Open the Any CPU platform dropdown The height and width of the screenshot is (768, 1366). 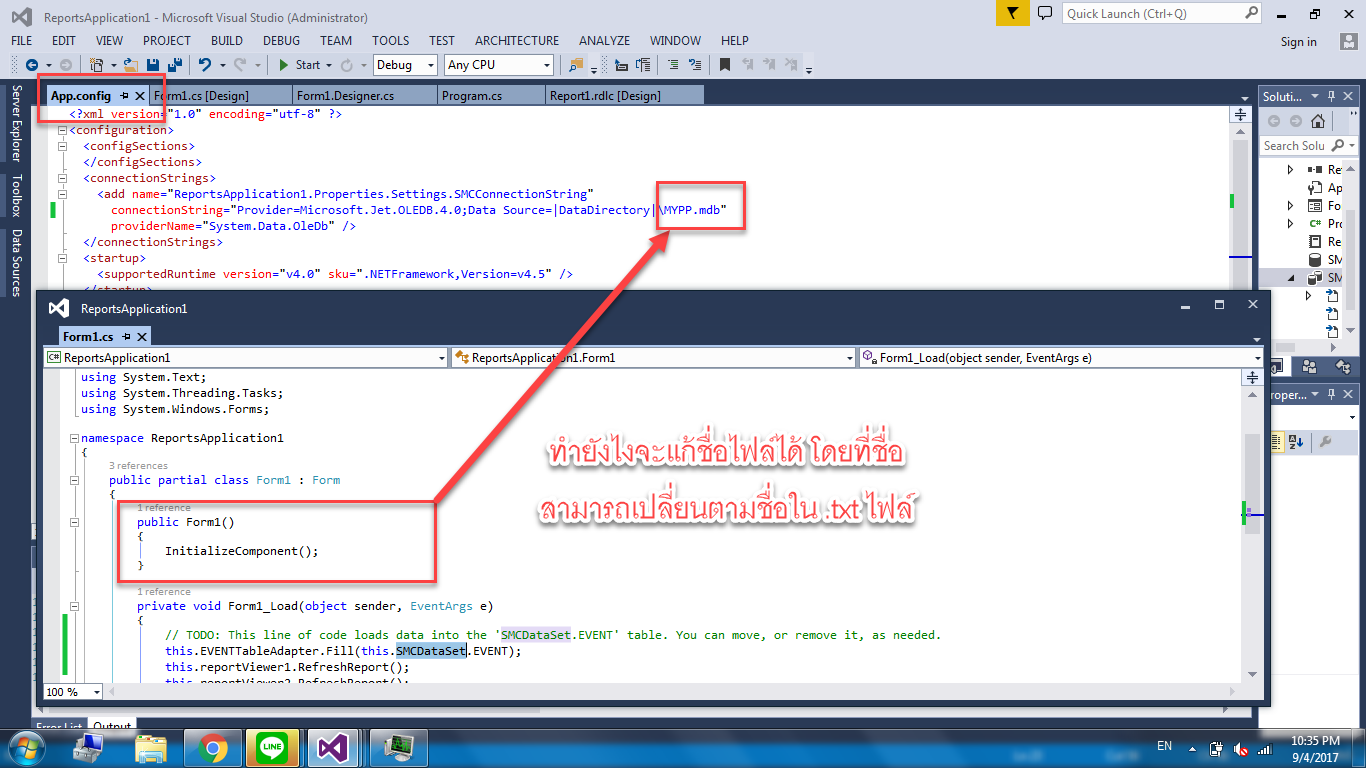[x=498, y=65]
